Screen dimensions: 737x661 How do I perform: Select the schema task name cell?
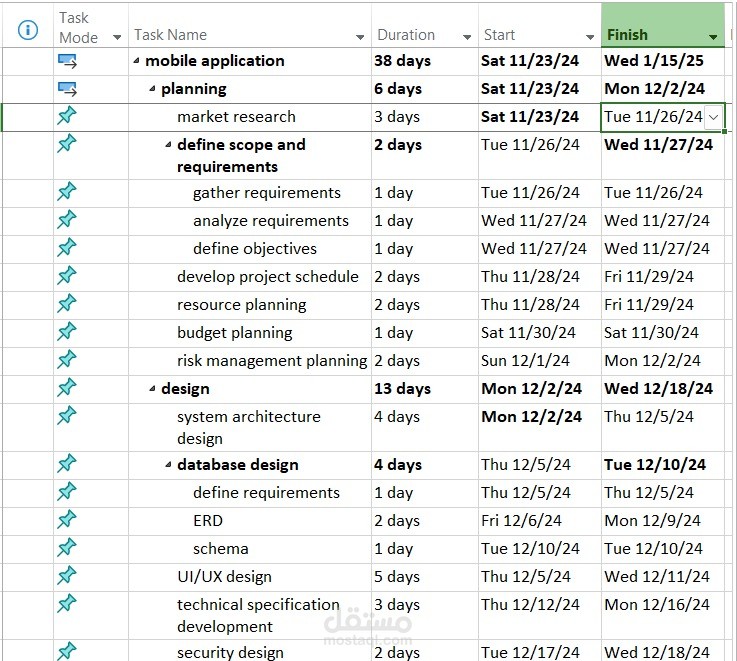250,549
